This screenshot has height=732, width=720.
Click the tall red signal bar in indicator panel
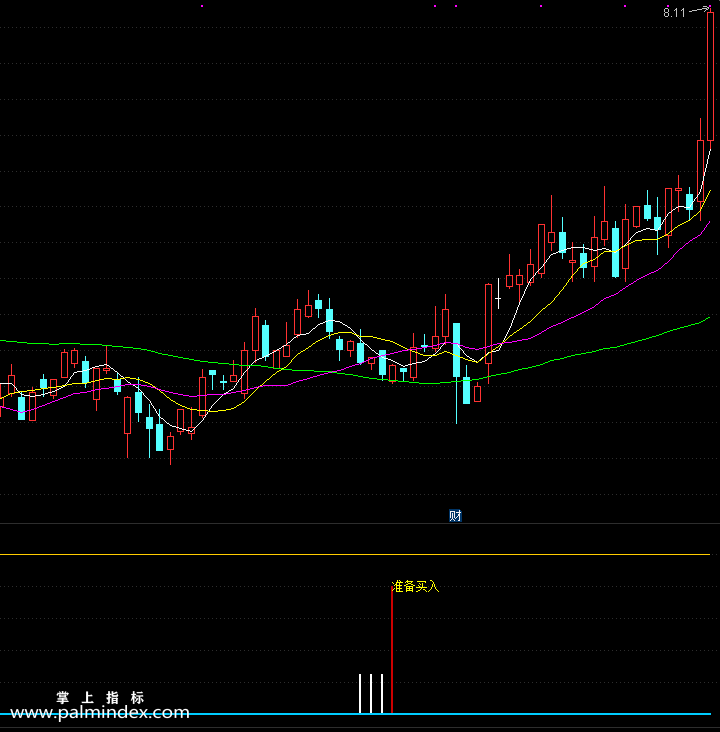(392, 650)
